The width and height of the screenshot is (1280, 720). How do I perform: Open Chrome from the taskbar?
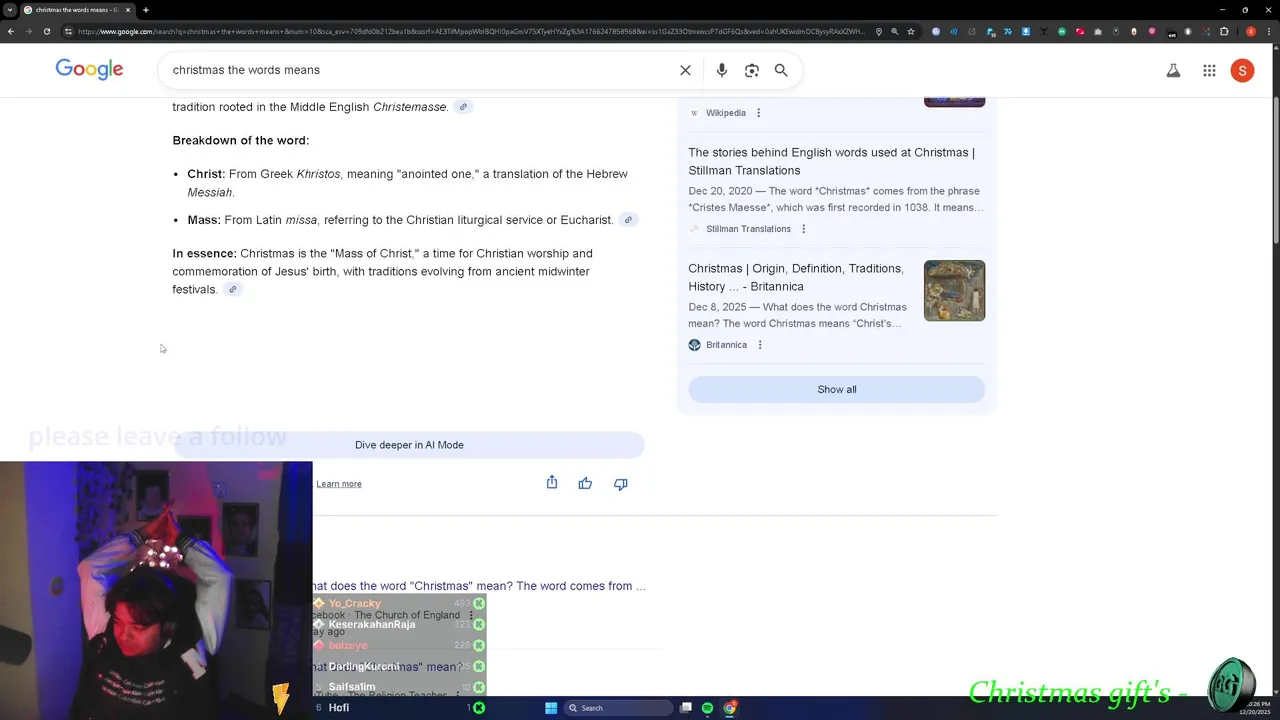click(730, 708)
